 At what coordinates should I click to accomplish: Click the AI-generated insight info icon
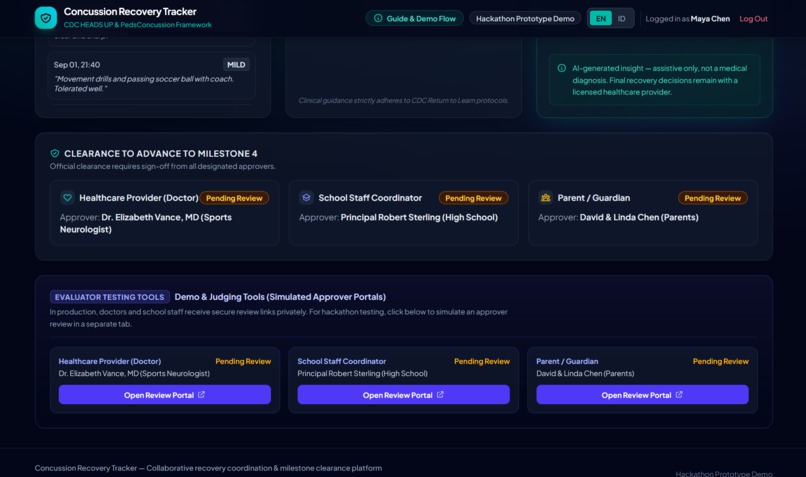[x=562, y=68]
